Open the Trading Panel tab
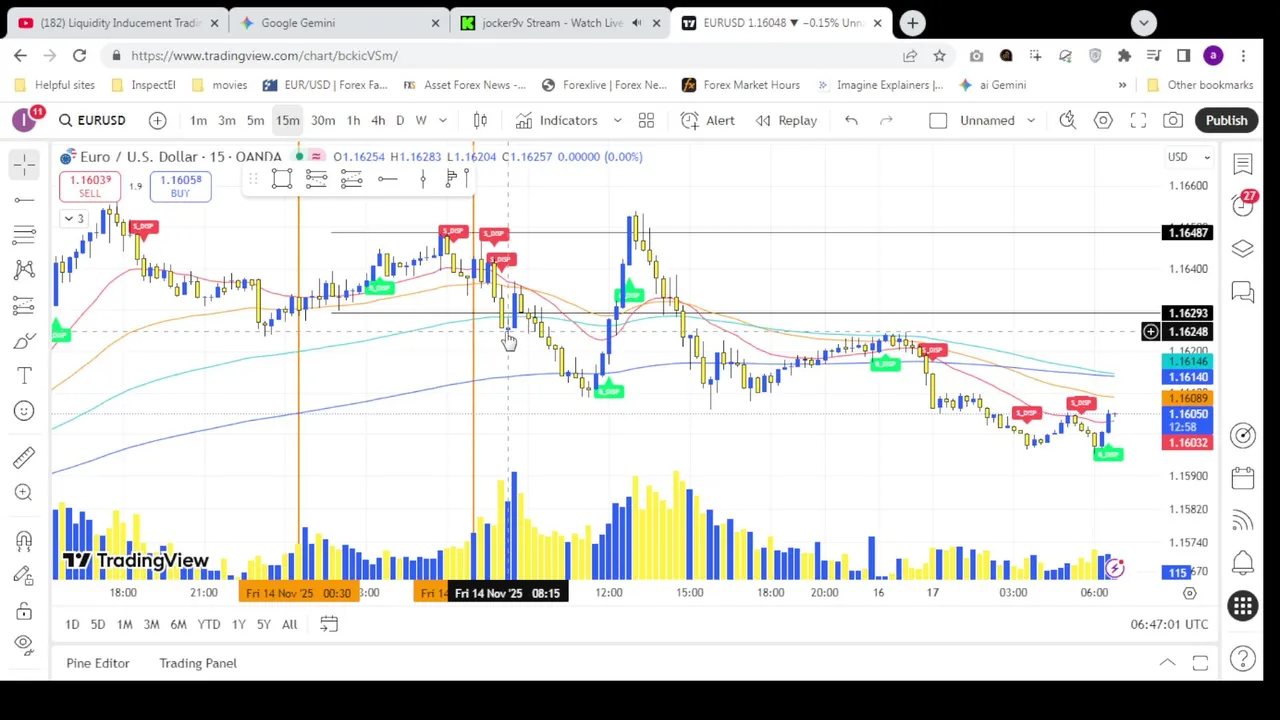Viewport: 1280px width, 720px height. pyautogui.click(x=198, y=663)
